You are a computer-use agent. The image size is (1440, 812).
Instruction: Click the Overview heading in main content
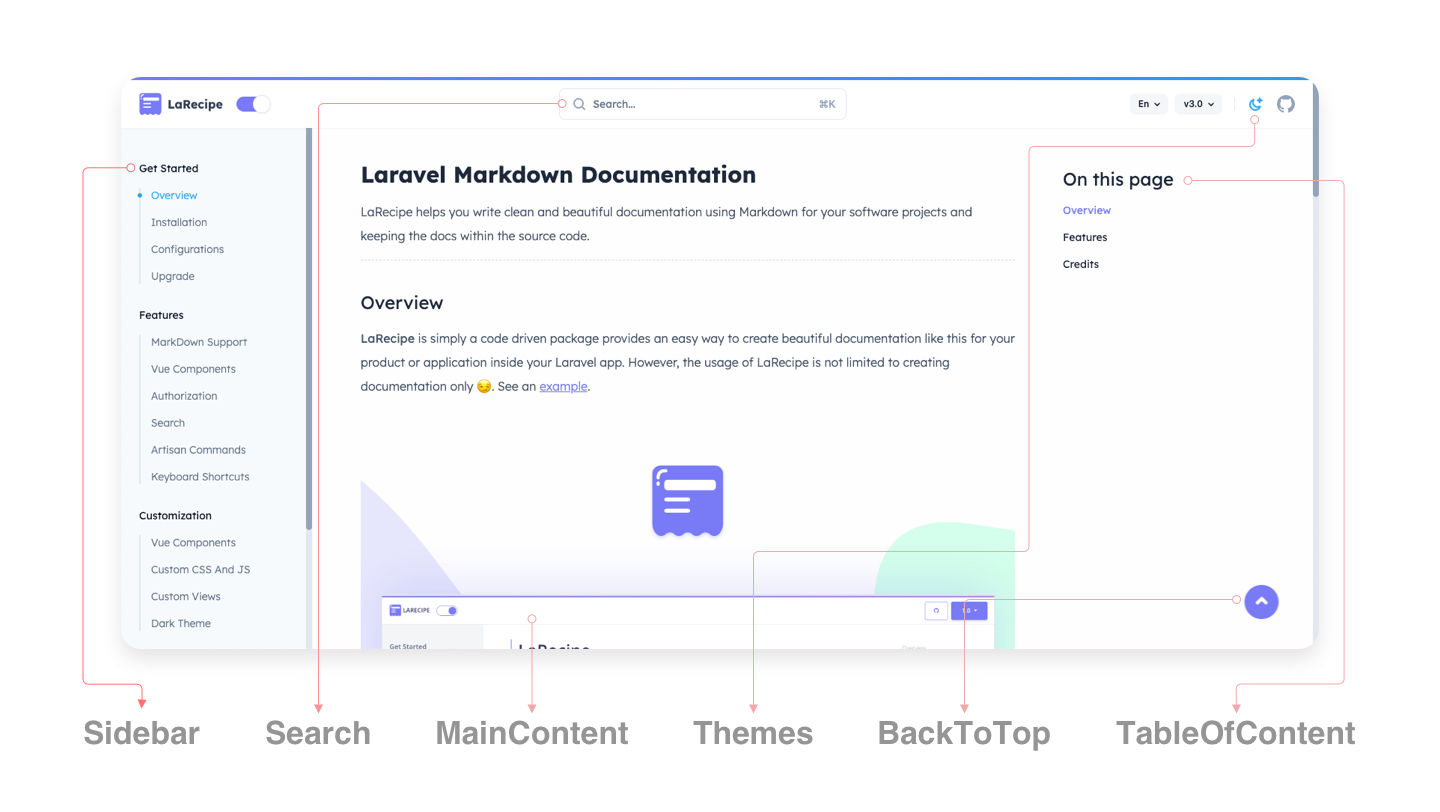tap(402, 303)
